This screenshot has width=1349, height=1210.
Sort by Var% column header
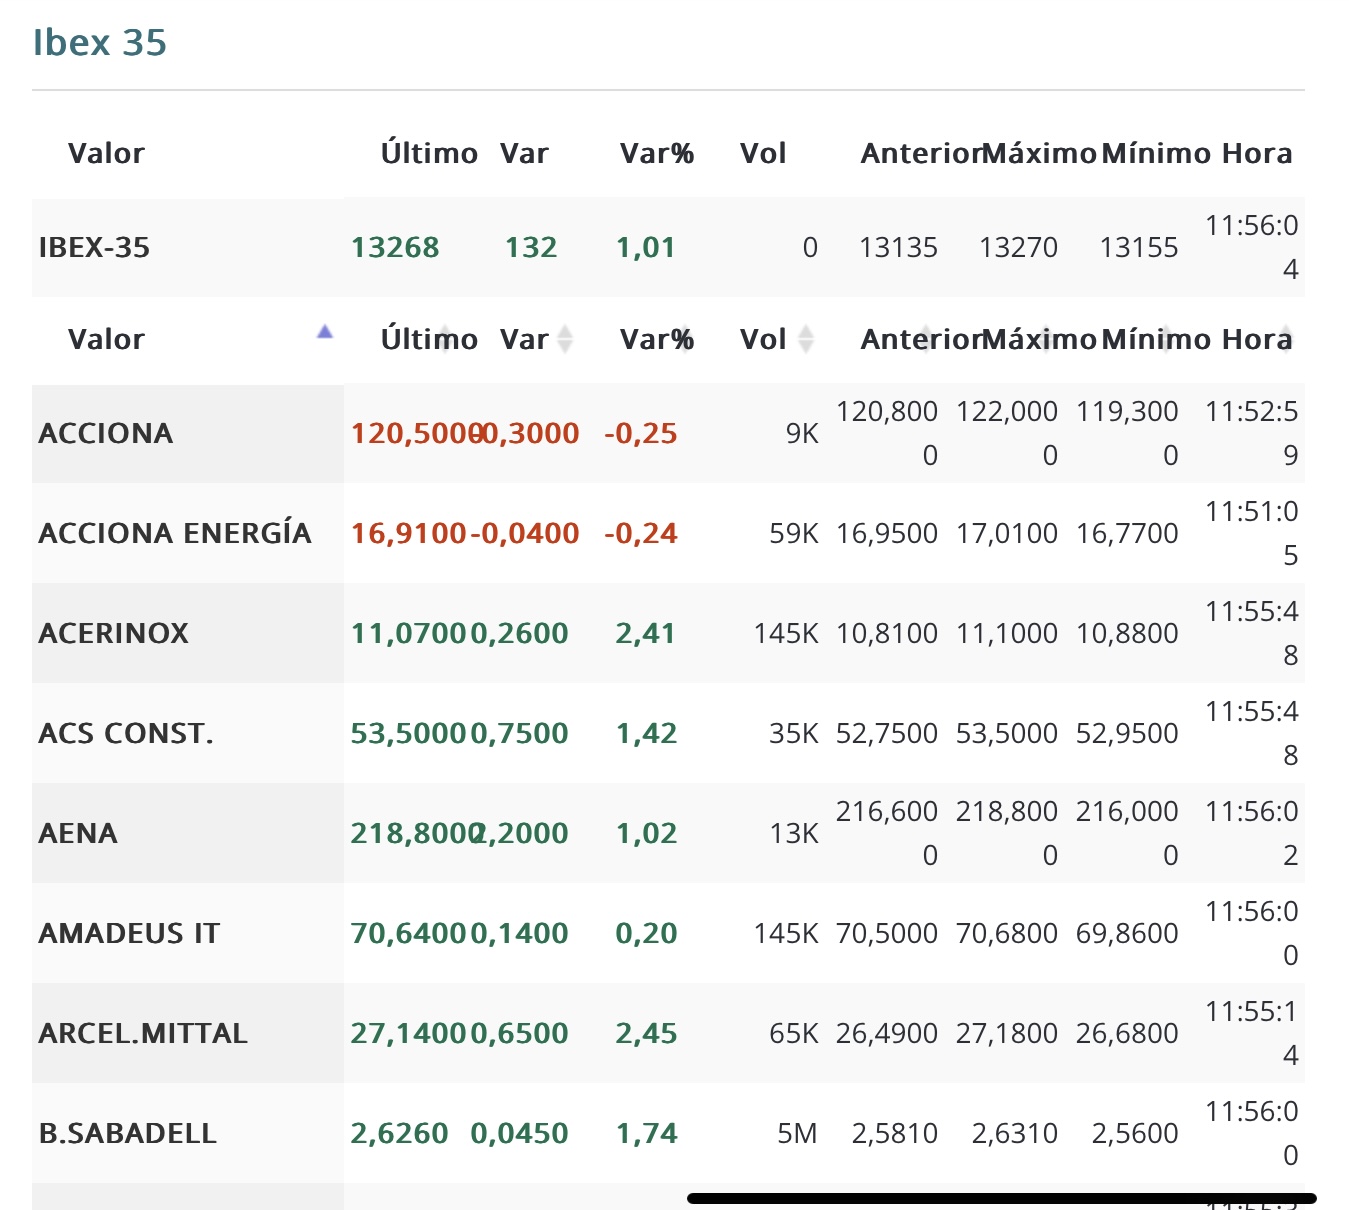point(656,339)
